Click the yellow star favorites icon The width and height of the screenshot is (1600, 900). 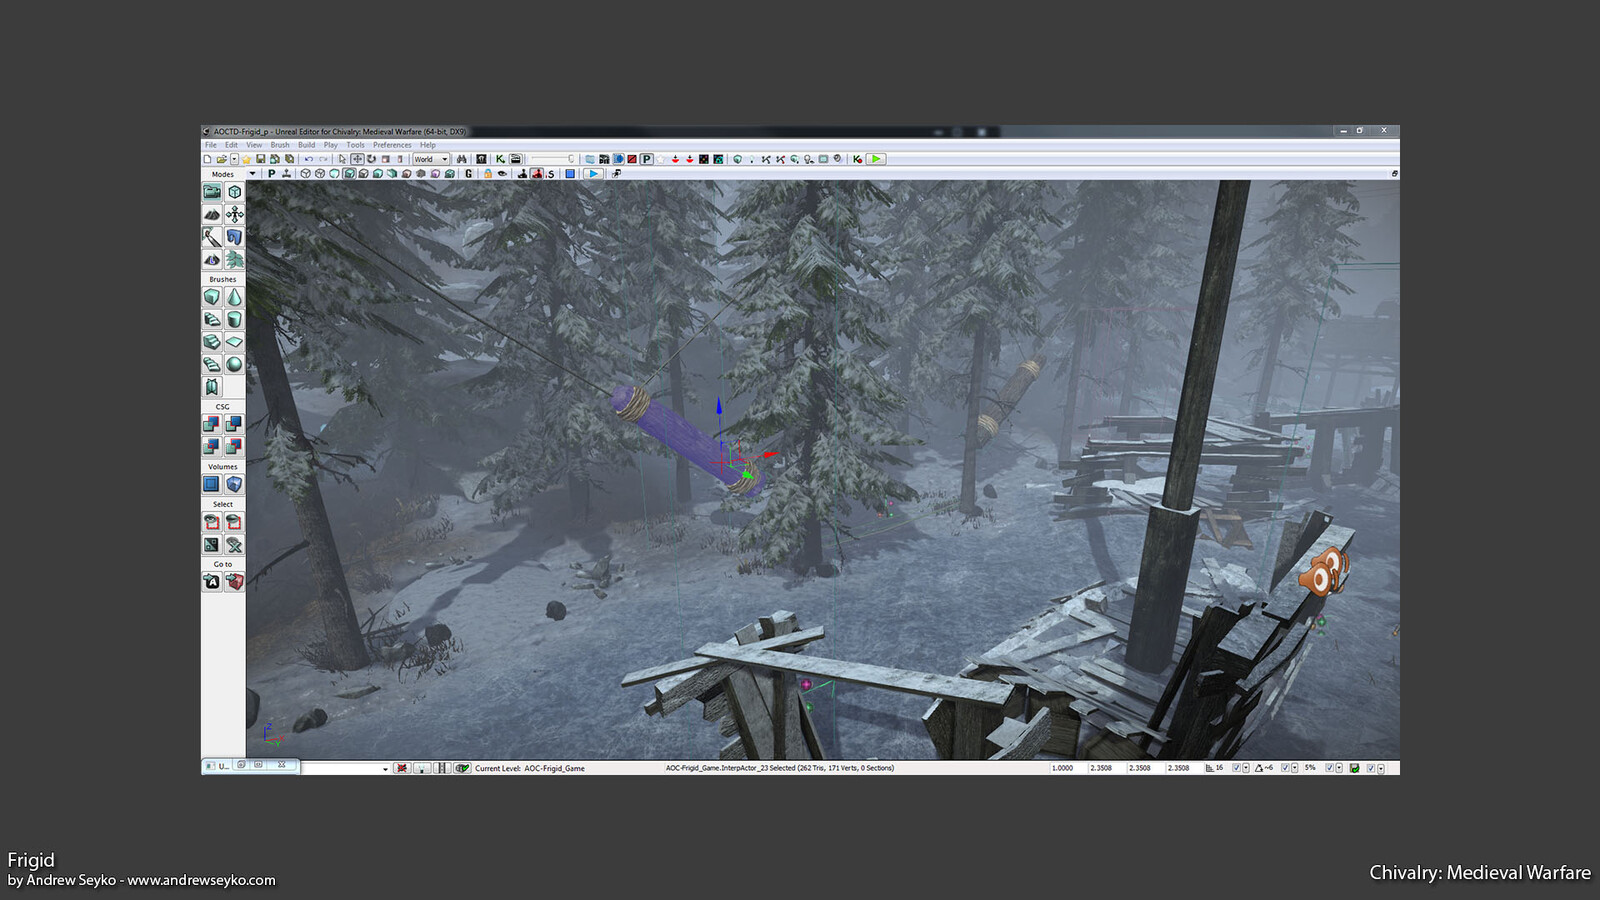pyautogui.click(x=246, y=159)
